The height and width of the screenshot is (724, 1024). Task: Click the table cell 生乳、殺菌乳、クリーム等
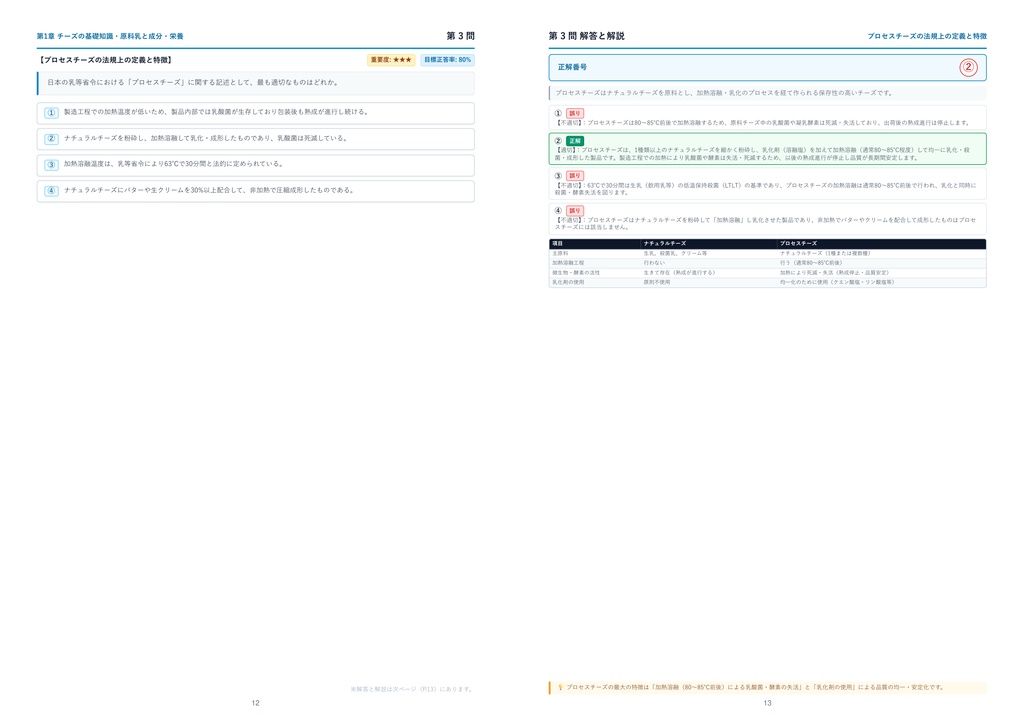675,253
